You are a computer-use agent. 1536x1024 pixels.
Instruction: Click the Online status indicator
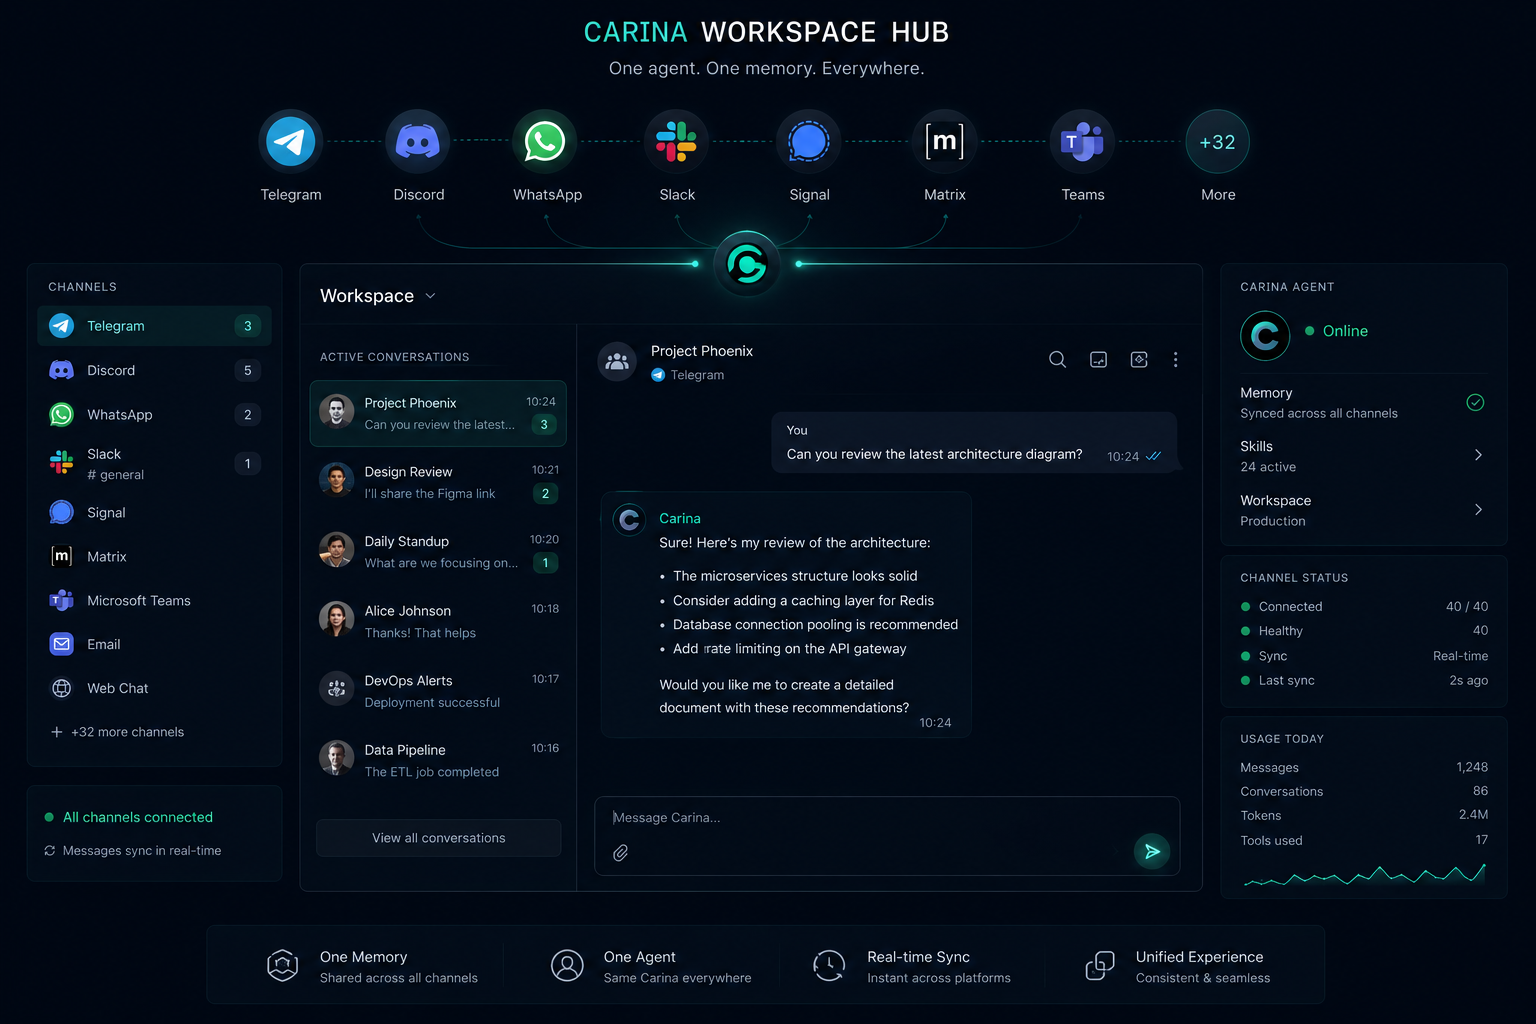pos(1336,331)
